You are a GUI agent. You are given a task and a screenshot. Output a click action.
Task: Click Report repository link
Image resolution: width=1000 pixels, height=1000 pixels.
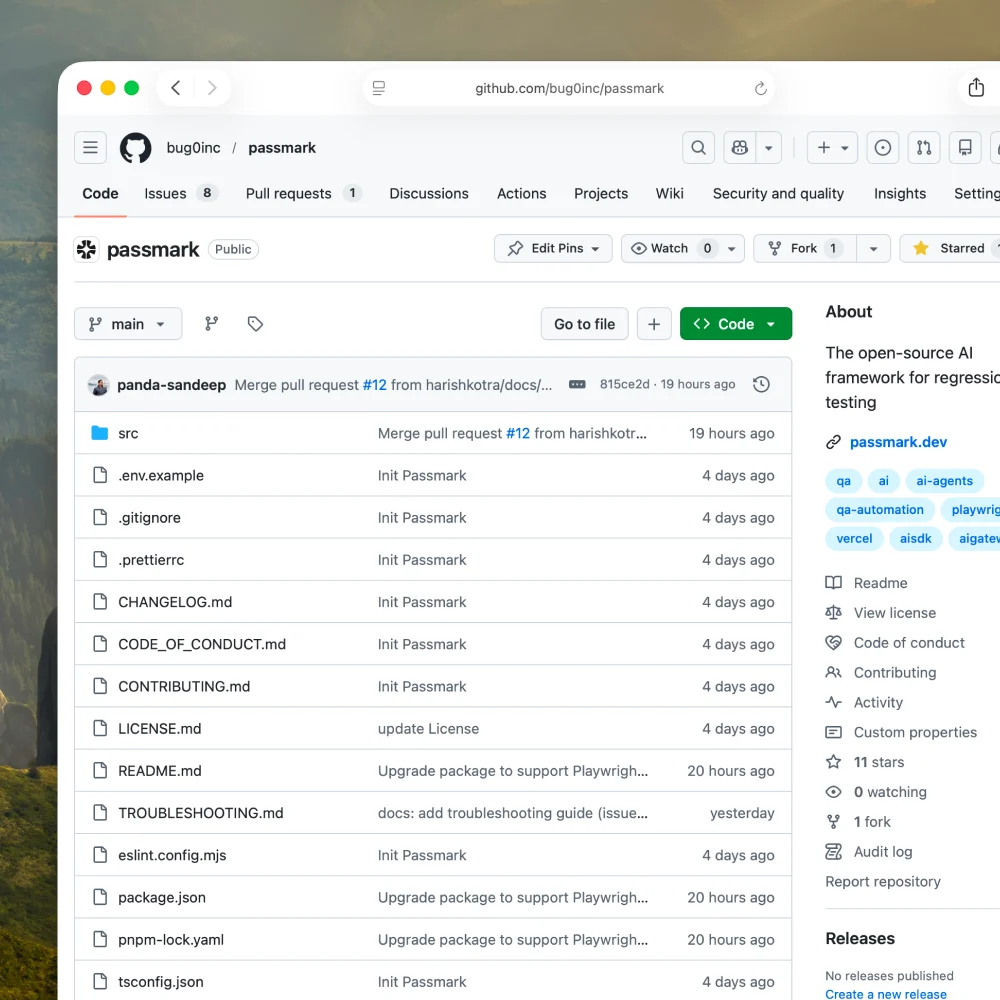[883, 881]
